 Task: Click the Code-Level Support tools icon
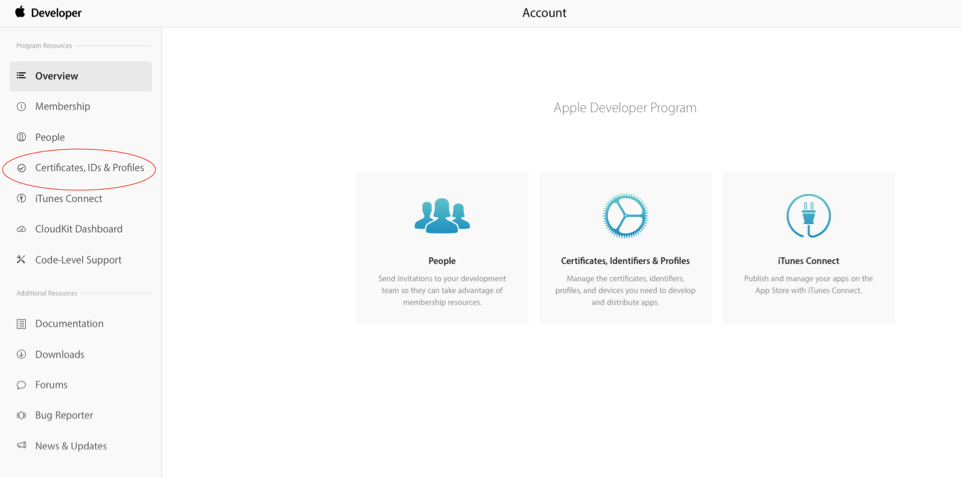pyautogui.click(x=21, y=260)
